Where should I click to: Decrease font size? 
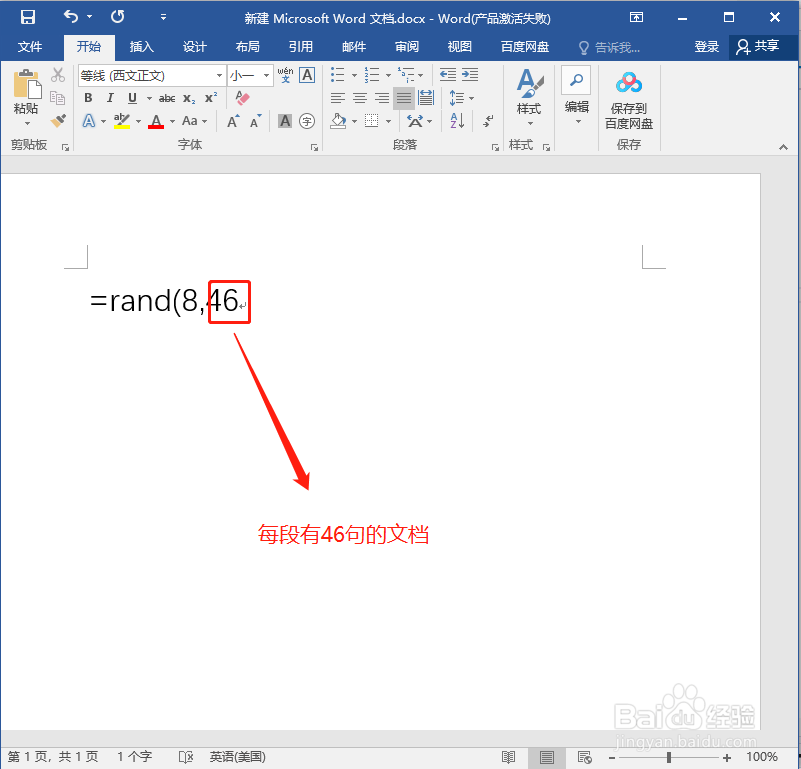click(x=255, y=121)
